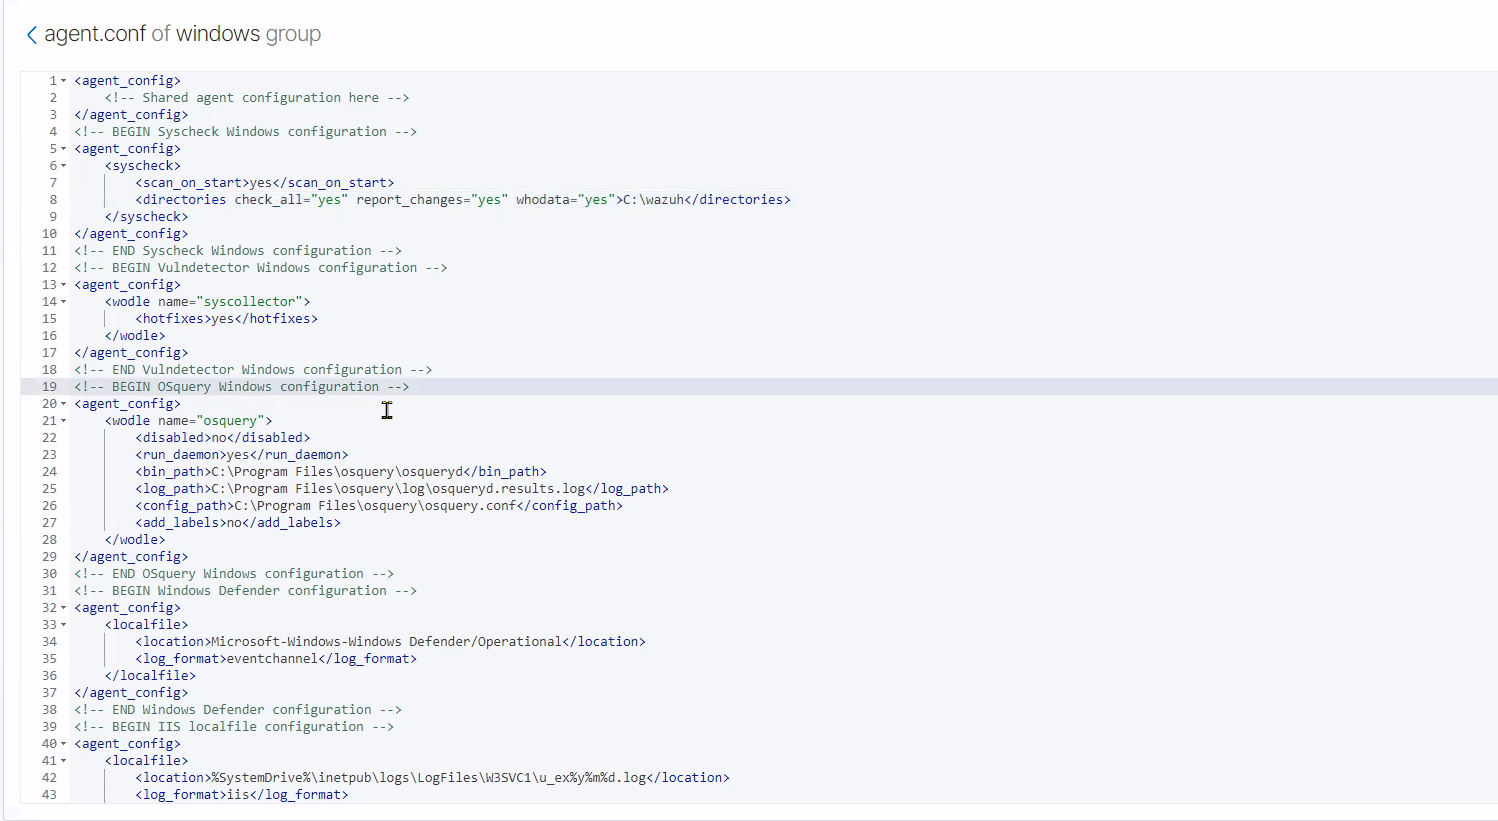Click the 'agent.conf of windows group' title
1498x821 pixels.
click(x=183, y=34)
